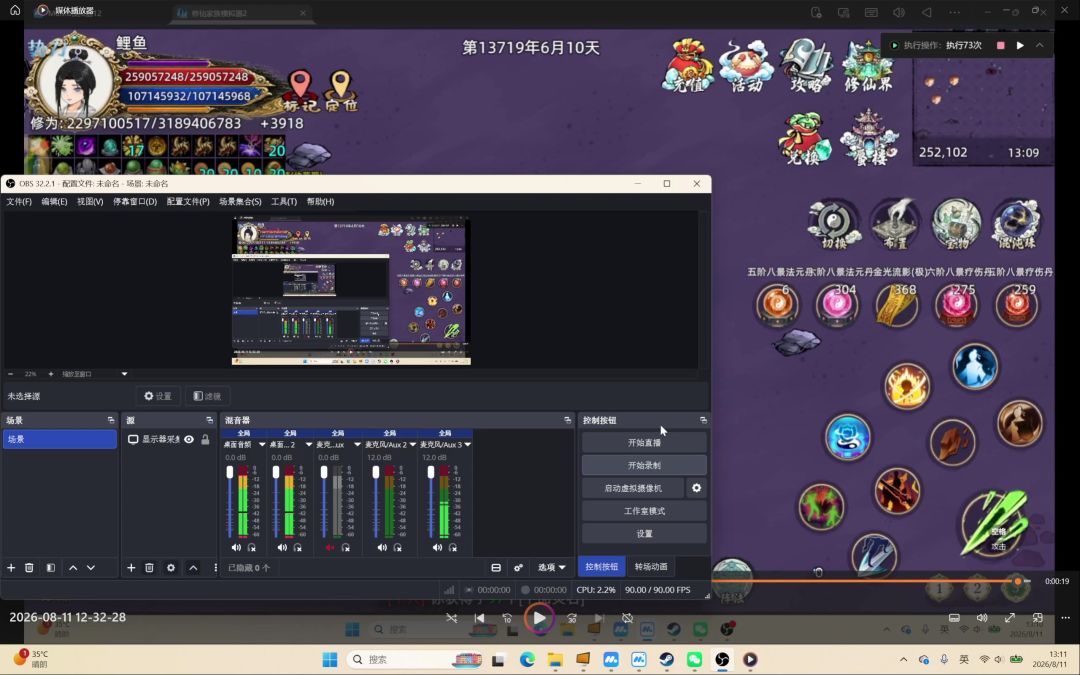Screen dimensions: 1080x675
Task: Skip back 10 seconds in the player
Action: [x=507, y=618]
